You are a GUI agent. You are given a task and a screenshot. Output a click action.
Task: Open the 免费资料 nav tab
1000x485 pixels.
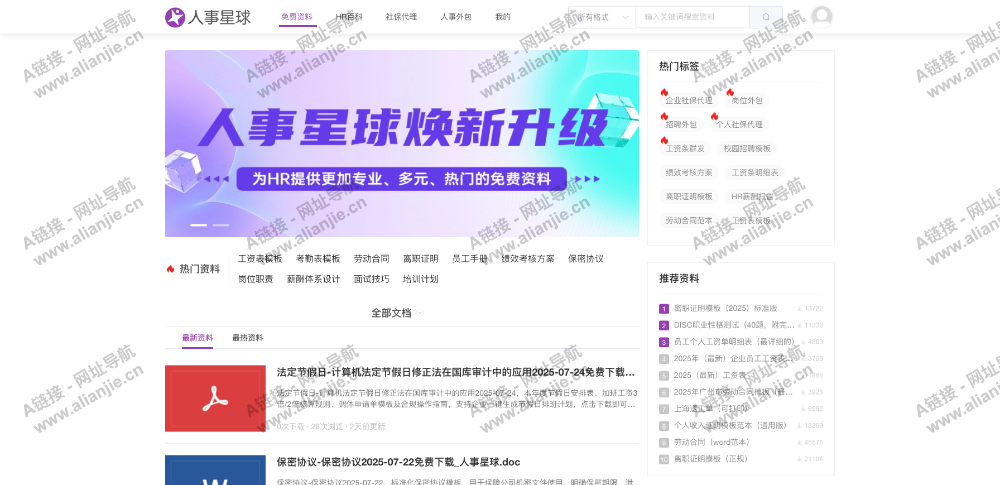tap(297, 17)
